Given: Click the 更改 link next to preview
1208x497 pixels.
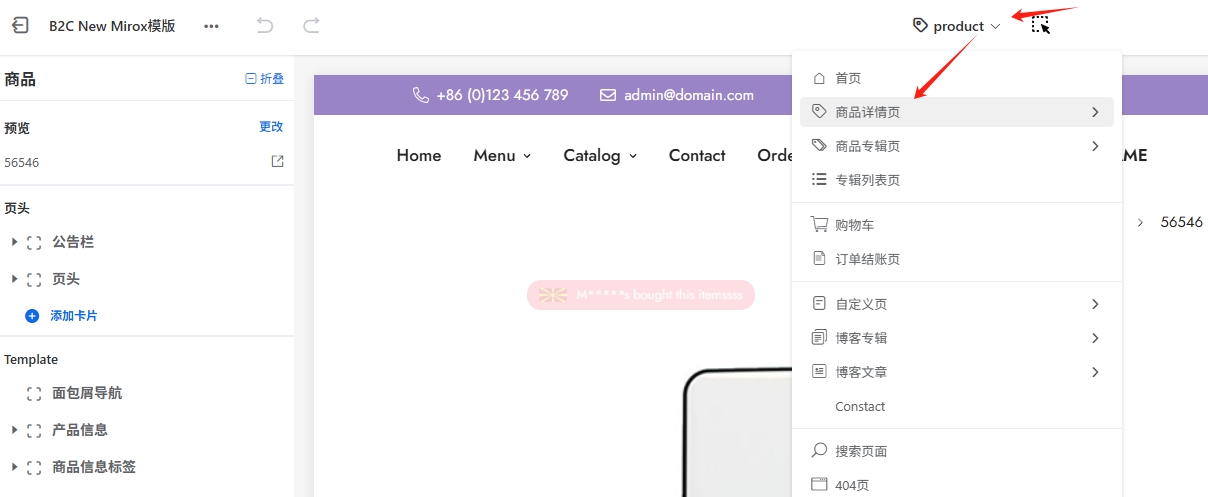Looking at the screenshot, I should tap(271, 127).
